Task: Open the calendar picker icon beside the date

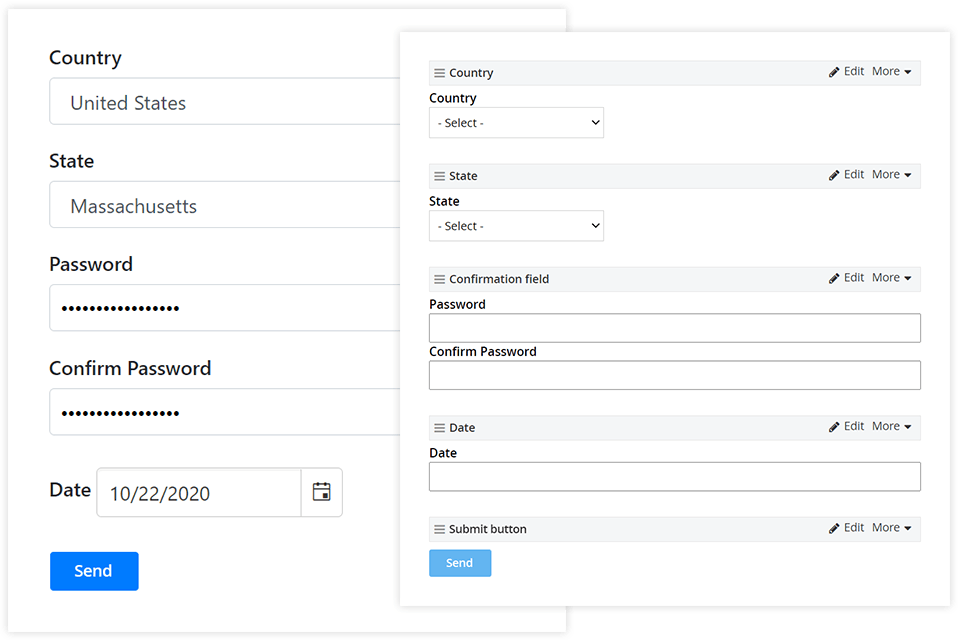Action: tap(321, 492)
